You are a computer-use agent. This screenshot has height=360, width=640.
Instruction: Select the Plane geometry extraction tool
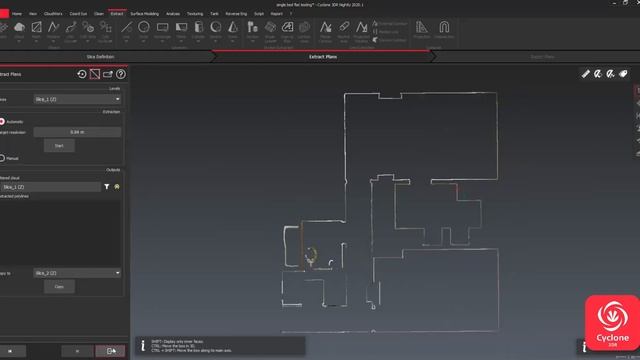[x=181, y=27]
